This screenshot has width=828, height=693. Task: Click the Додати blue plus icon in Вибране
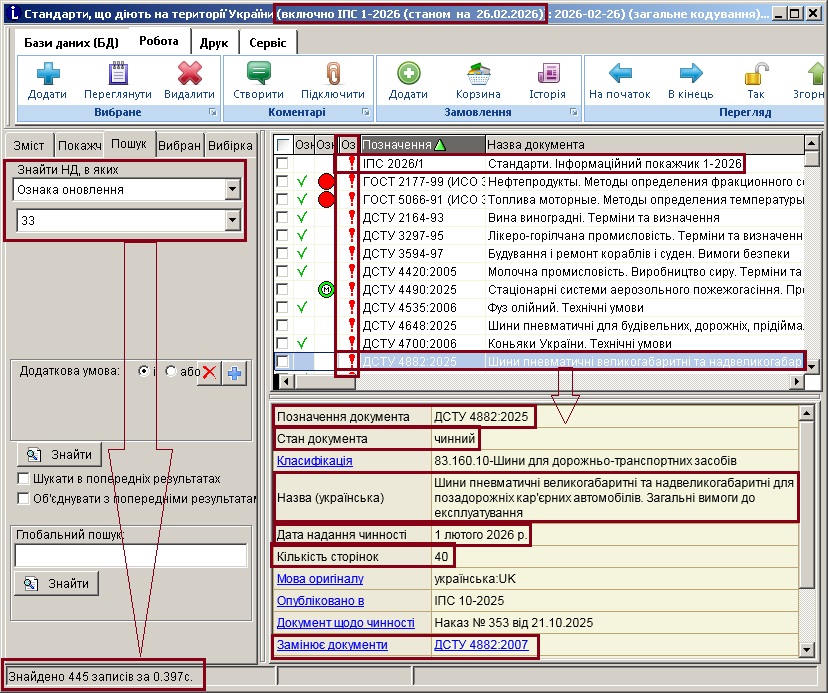click(x=47, y=74)
